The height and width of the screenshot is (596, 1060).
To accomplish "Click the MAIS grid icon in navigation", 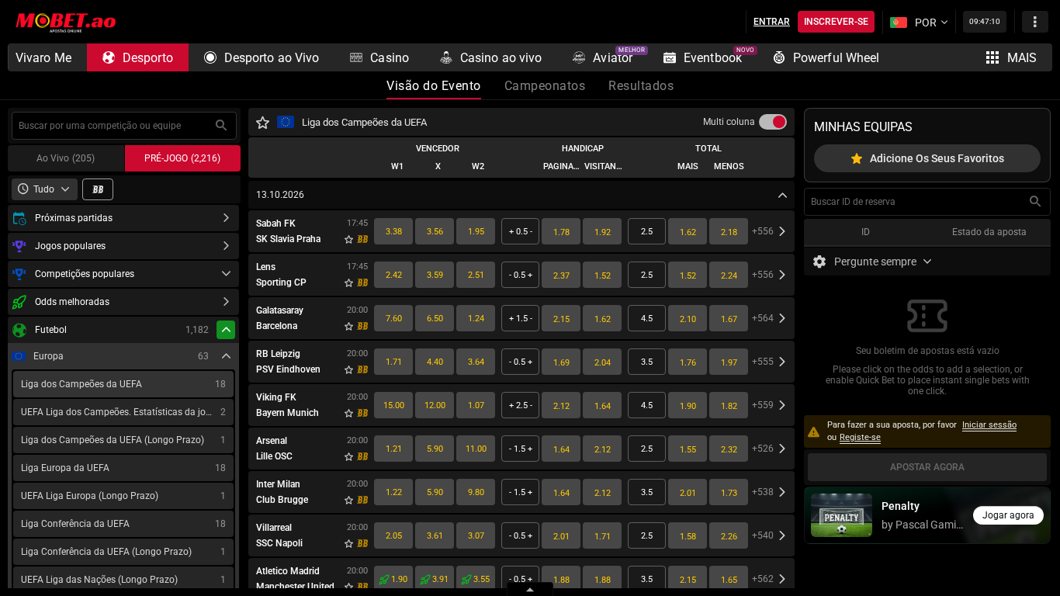I will (992, 58).
